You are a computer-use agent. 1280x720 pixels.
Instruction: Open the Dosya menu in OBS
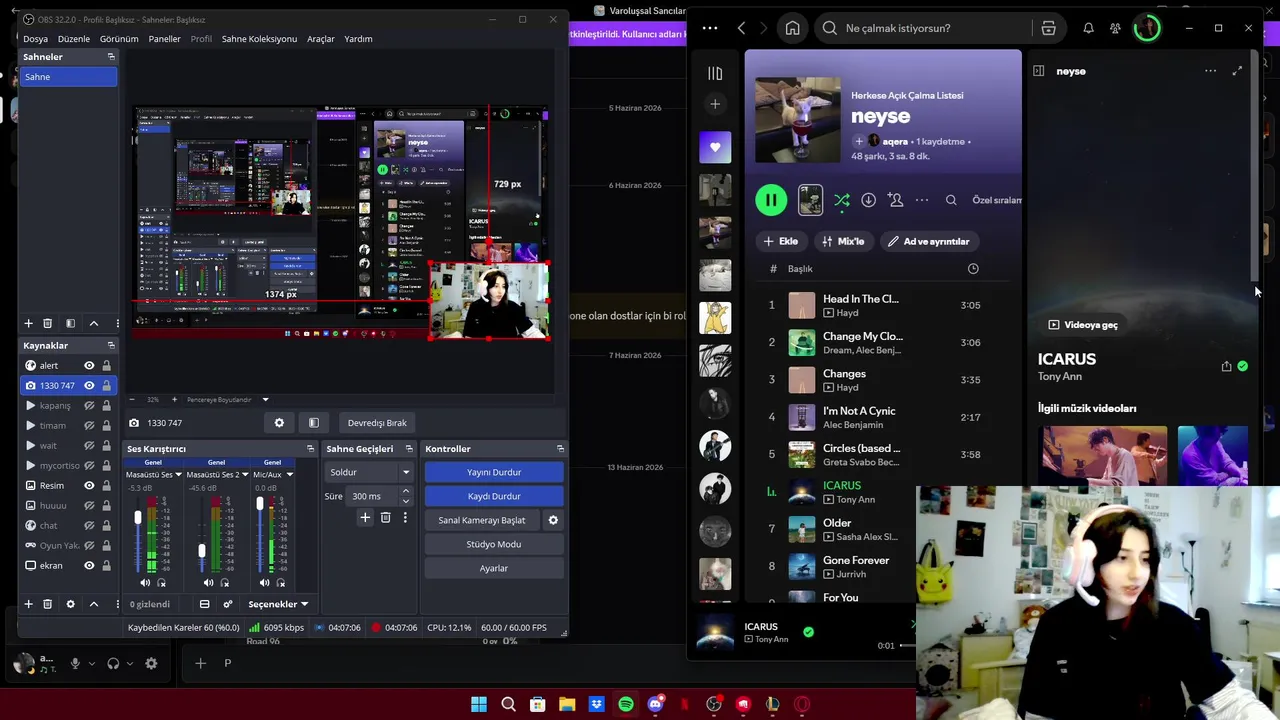click(35, 39)
